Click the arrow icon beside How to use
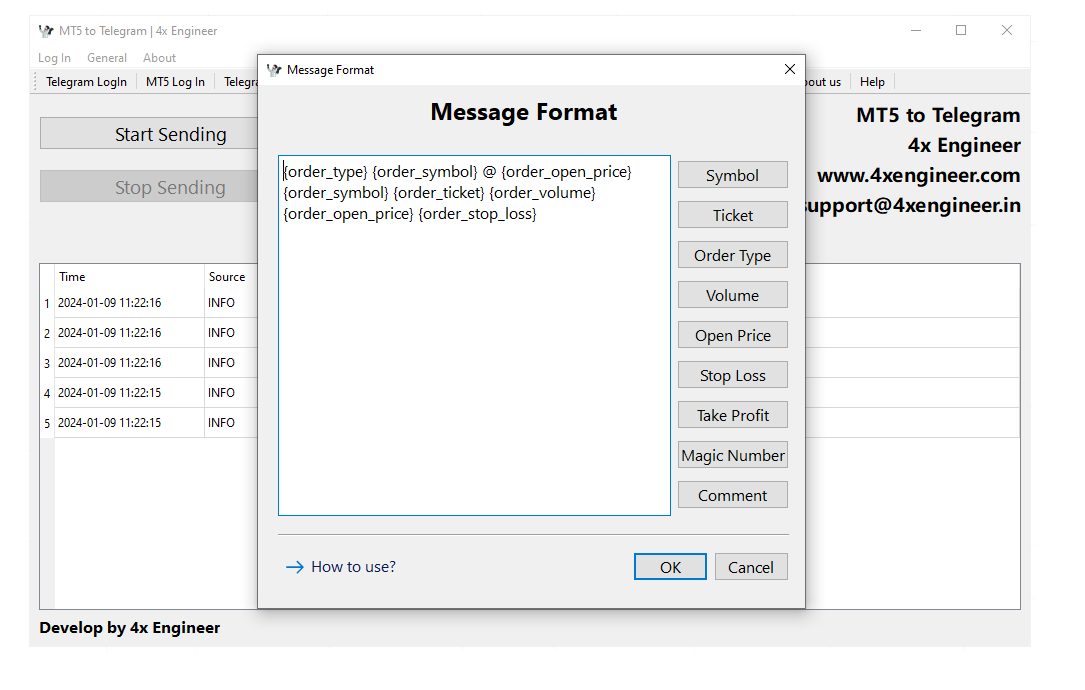 (x=295, y=568)
